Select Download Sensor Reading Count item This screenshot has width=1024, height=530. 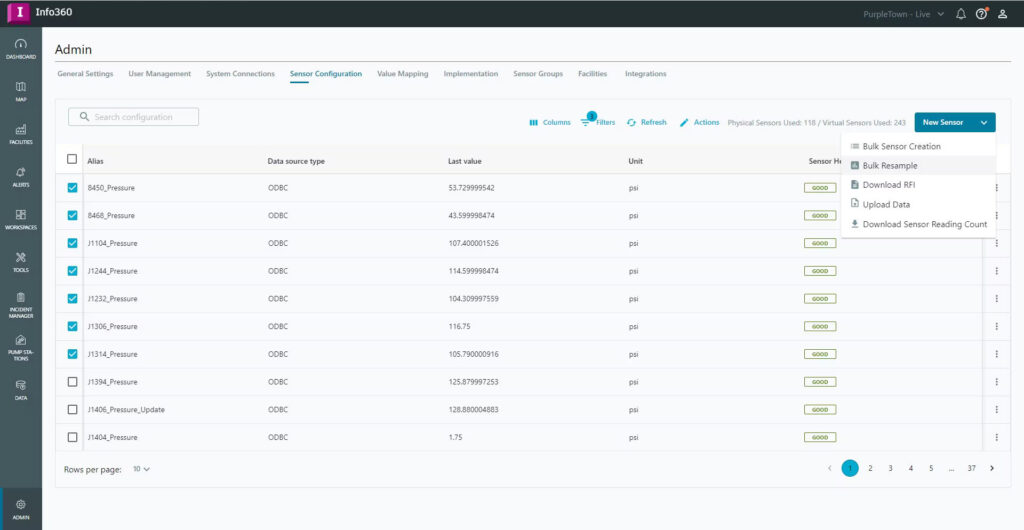(918, 224)
